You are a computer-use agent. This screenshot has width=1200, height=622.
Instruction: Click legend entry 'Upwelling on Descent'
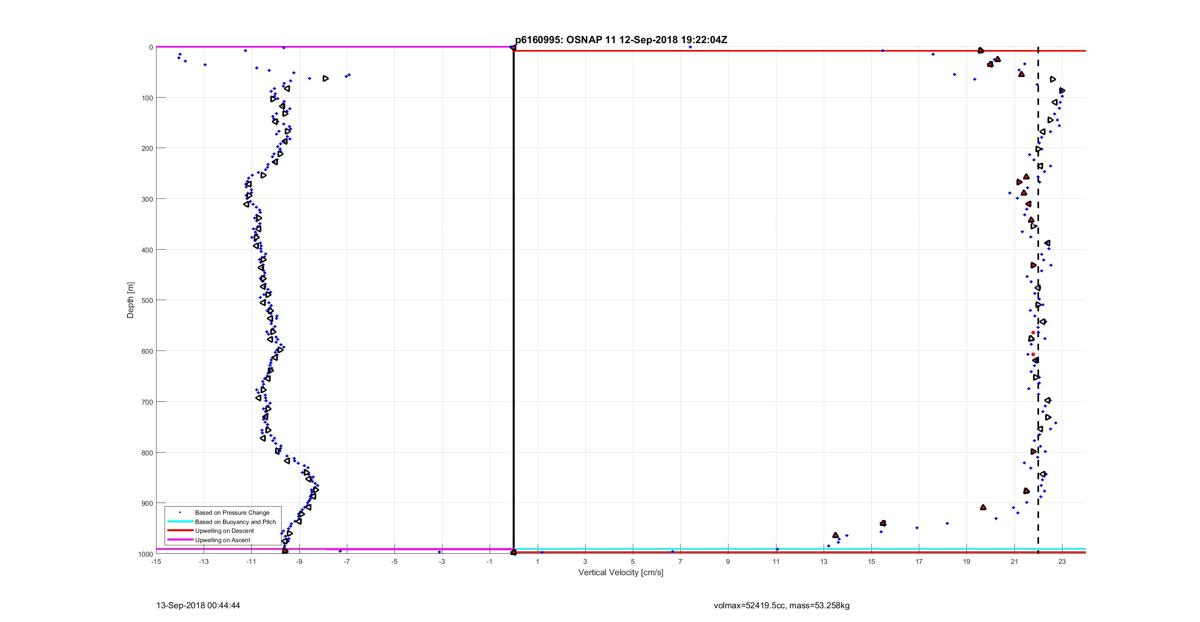coord(223,531)
